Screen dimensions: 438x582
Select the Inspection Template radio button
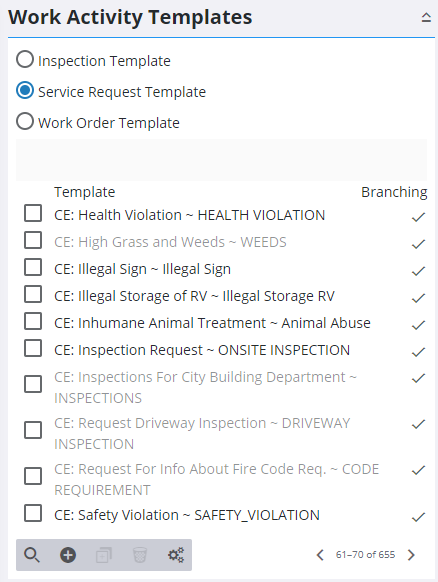(25, 59)
